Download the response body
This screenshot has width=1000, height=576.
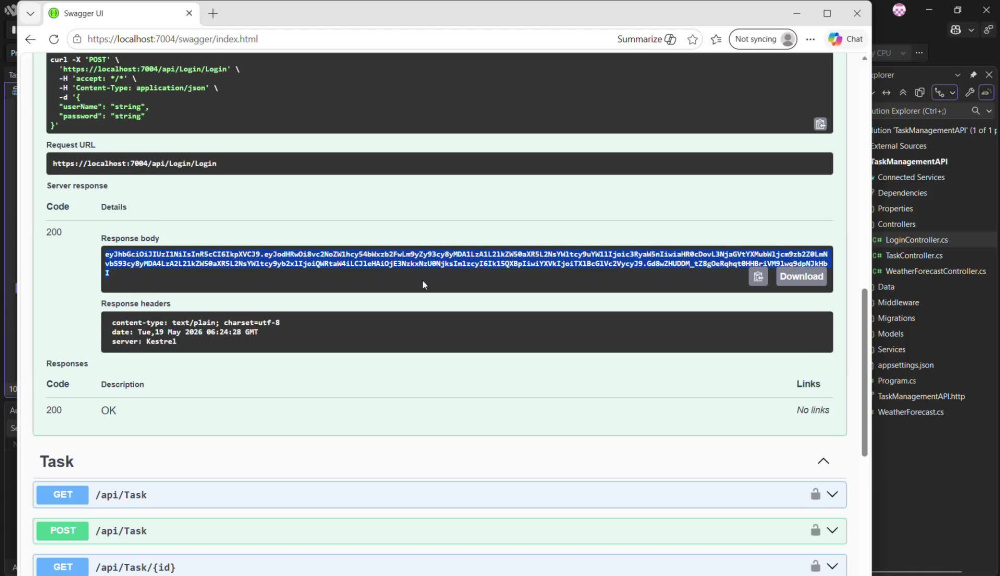[x=801, y=277]
